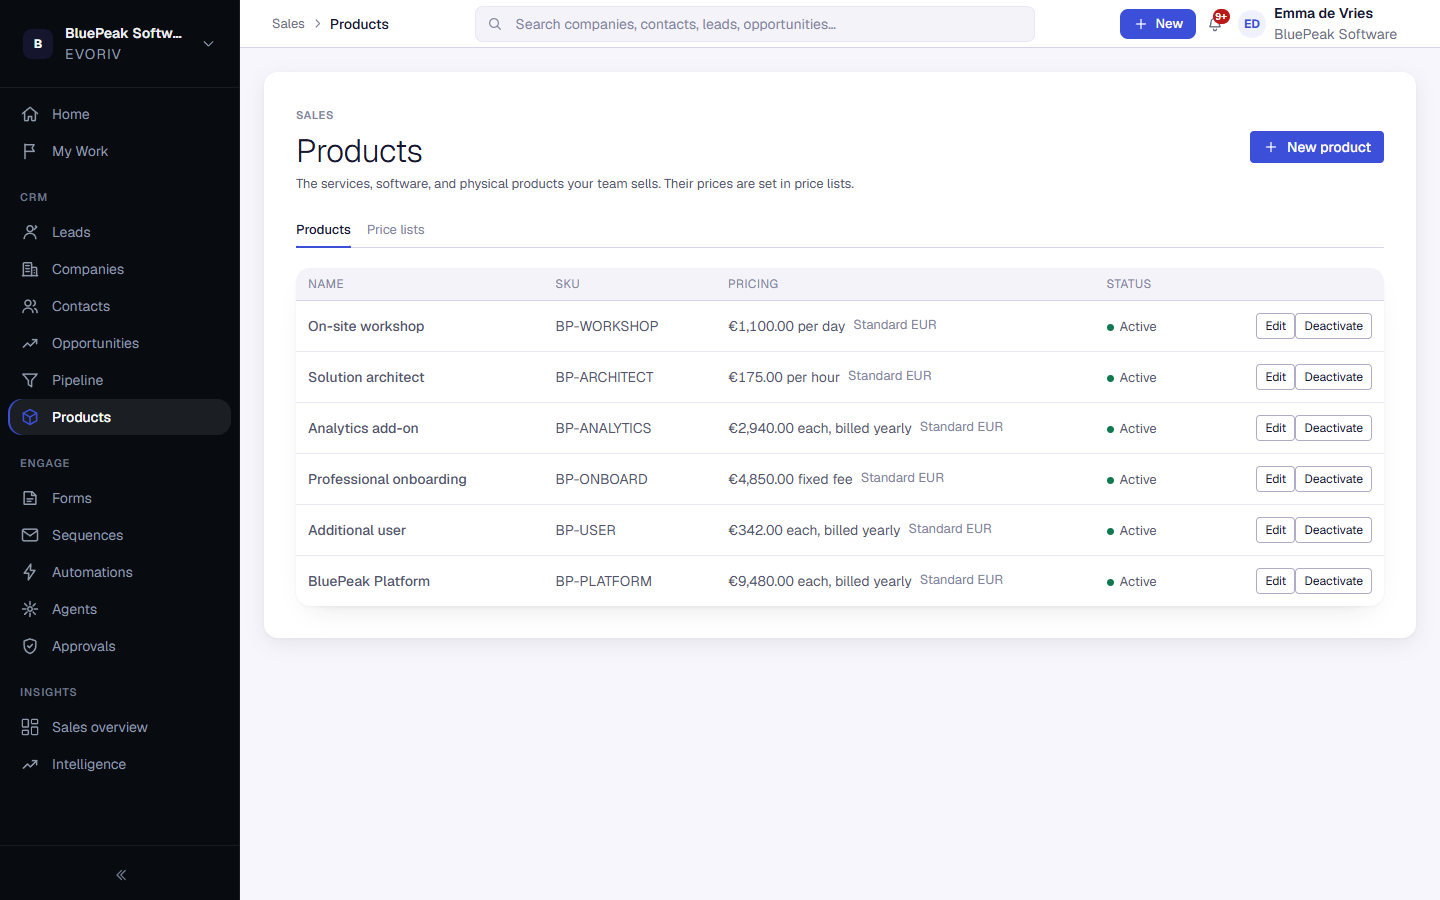Click the New button in the top bar

point(1158,24)
